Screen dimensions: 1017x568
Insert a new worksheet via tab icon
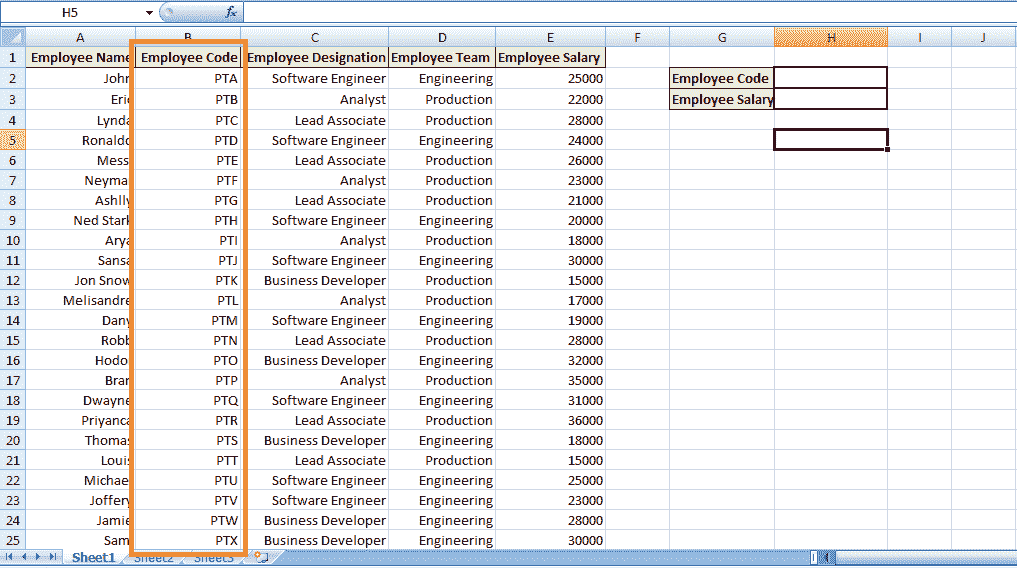[x=261, y=557]
